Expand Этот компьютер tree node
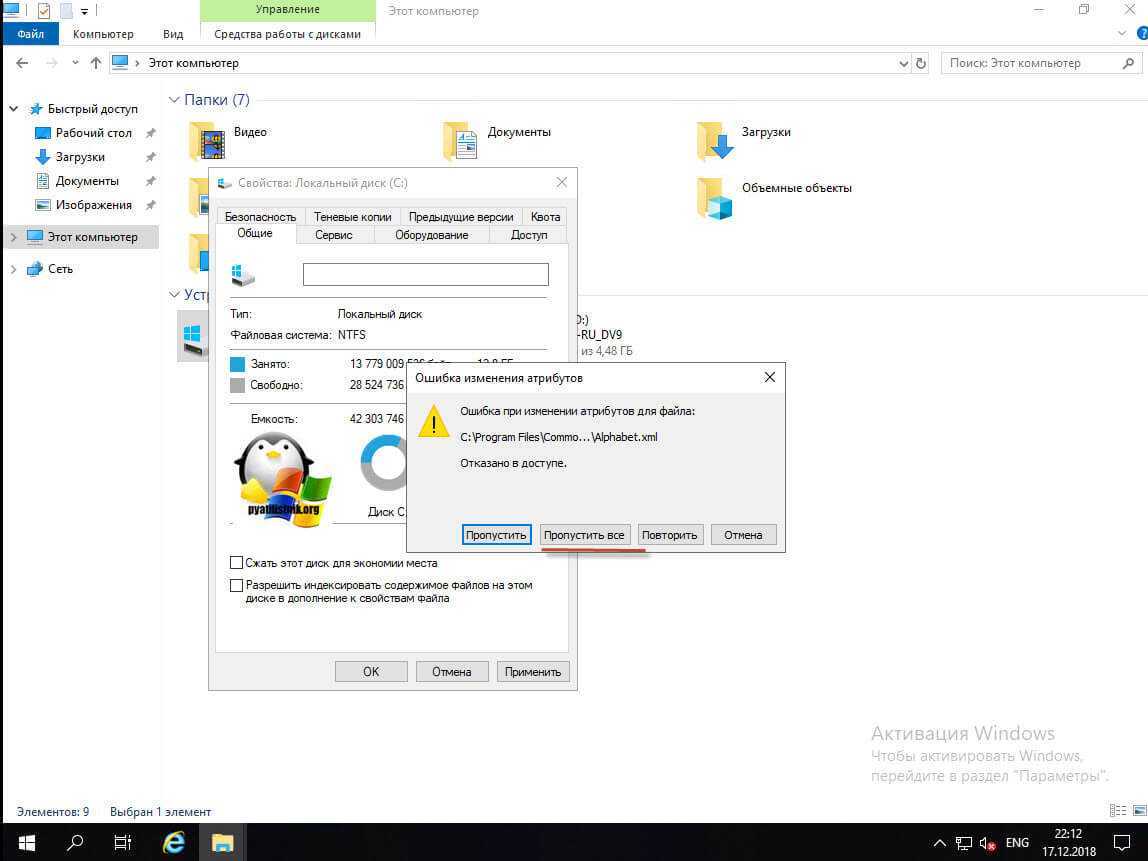Viewport: 1148px width, 861px height. [x=13, y=237]
